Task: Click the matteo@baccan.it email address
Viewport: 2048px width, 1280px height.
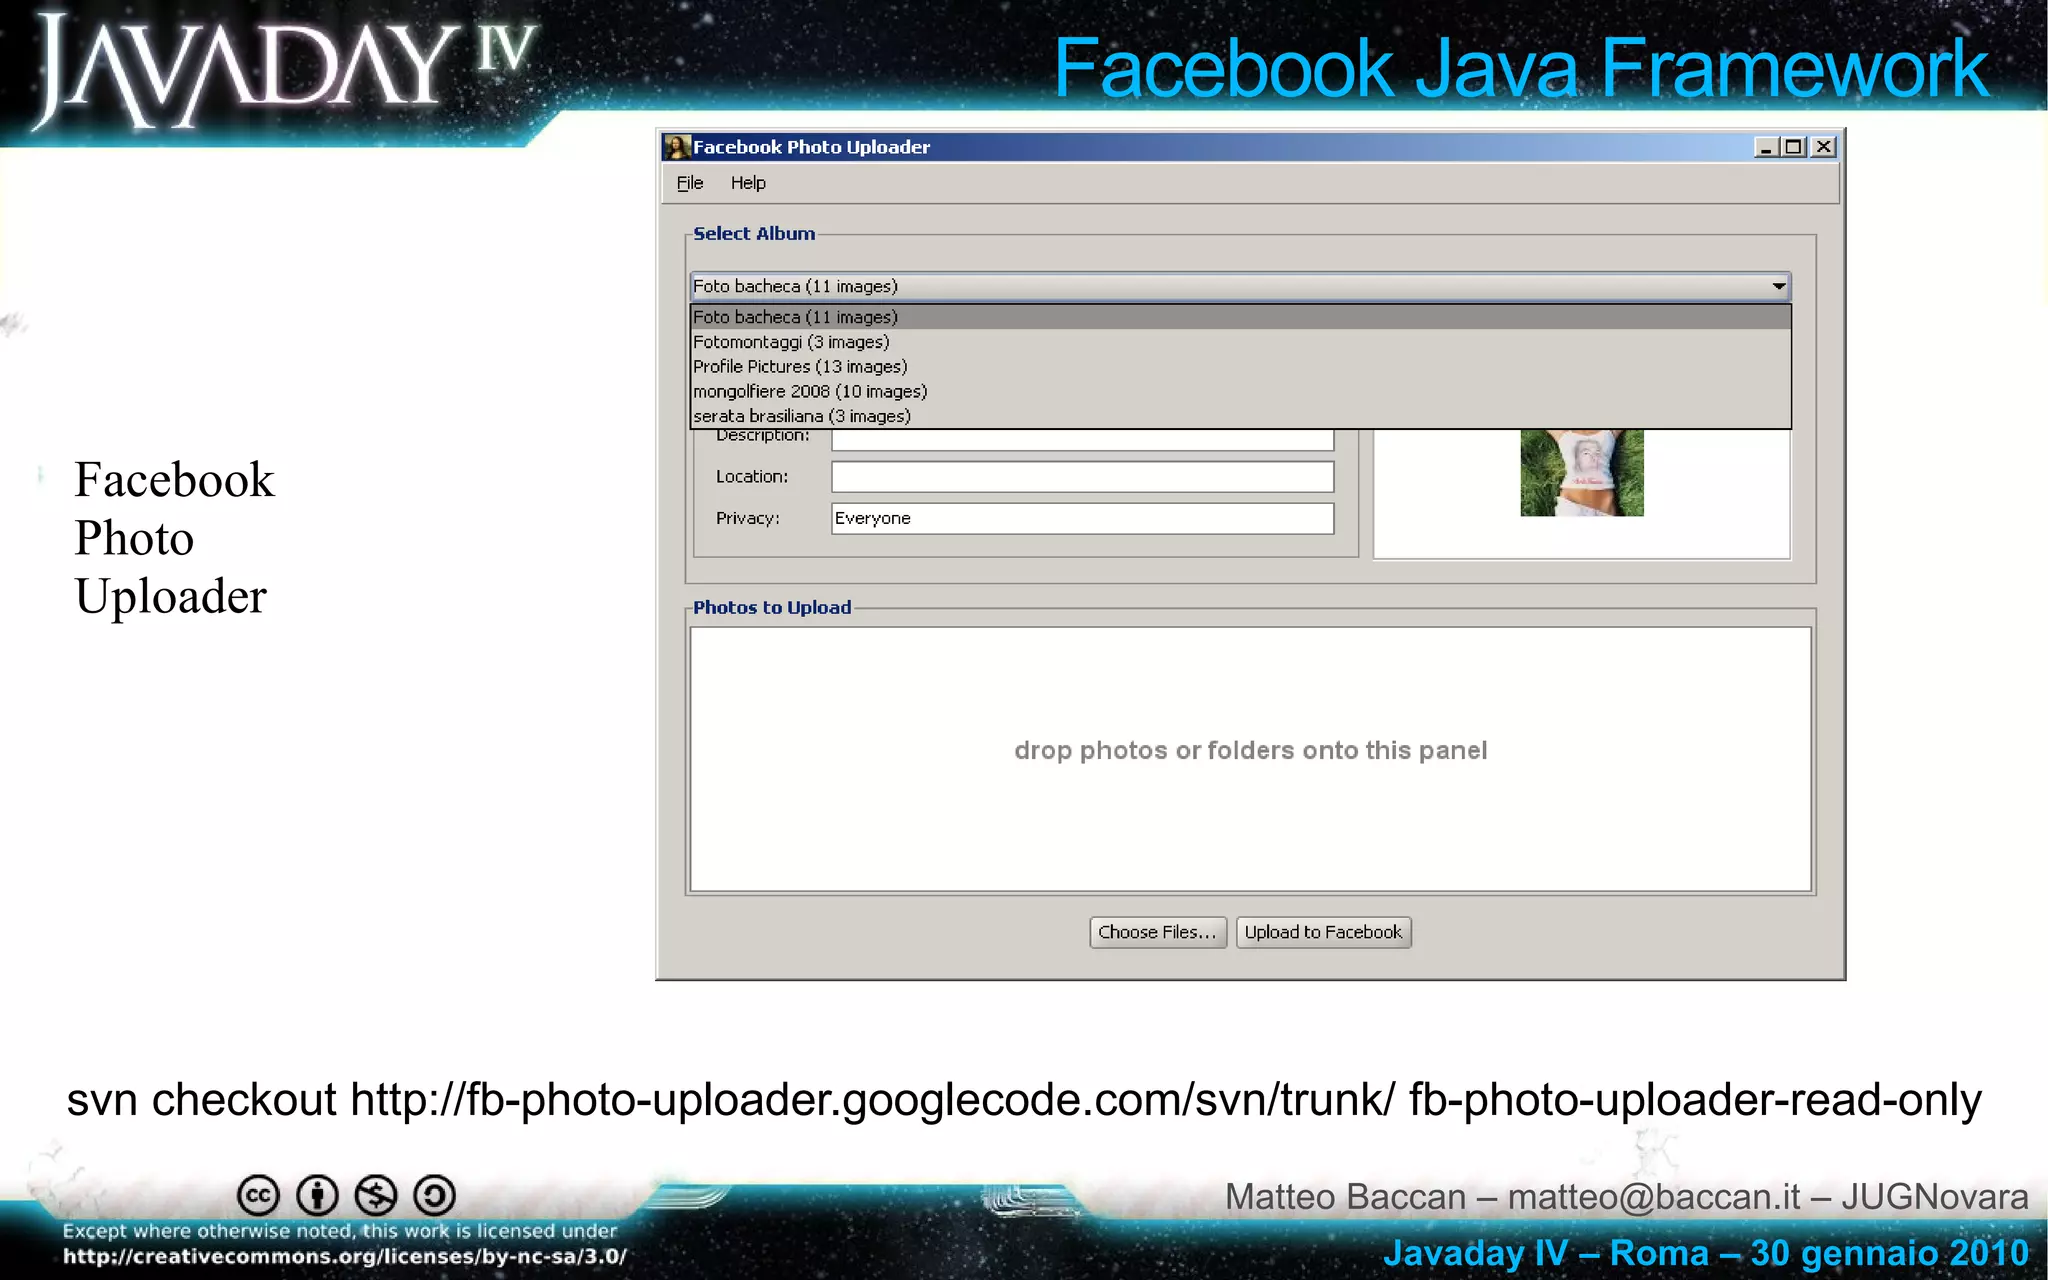Action: pos(1654,1197)
